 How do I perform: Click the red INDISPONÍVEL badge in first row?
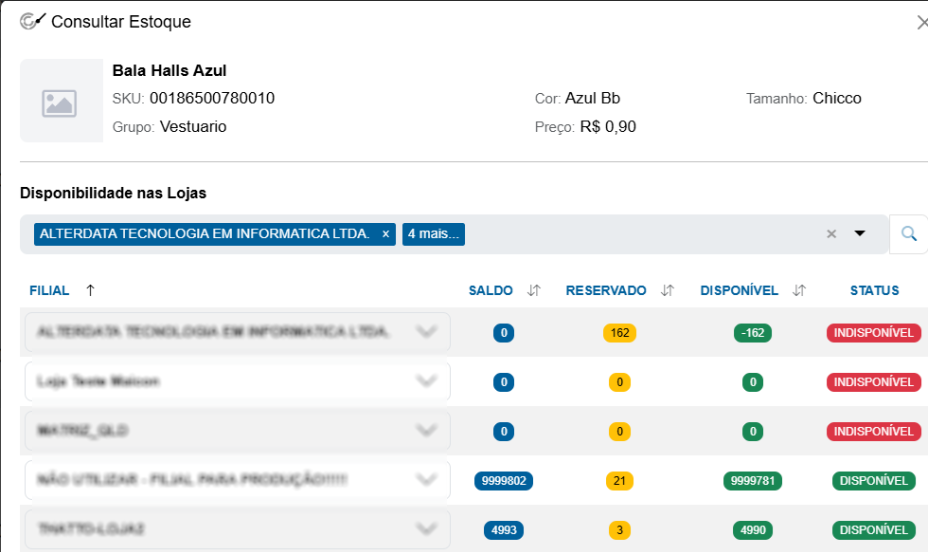tap(874, 333)
